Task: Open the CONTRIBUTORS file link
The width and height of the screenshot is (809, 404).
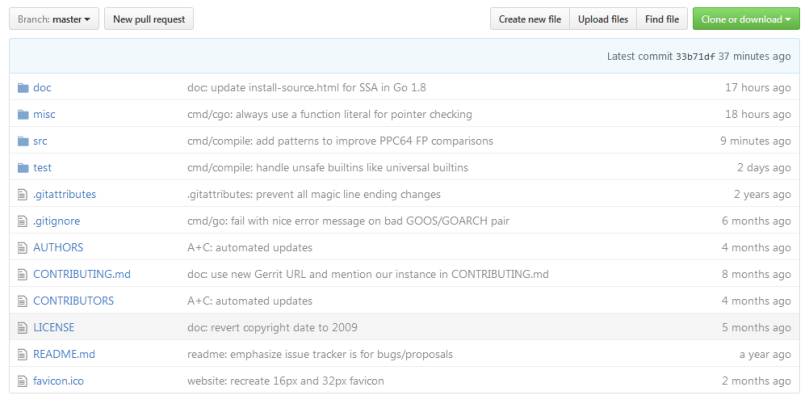Action: tap(73, 301)
